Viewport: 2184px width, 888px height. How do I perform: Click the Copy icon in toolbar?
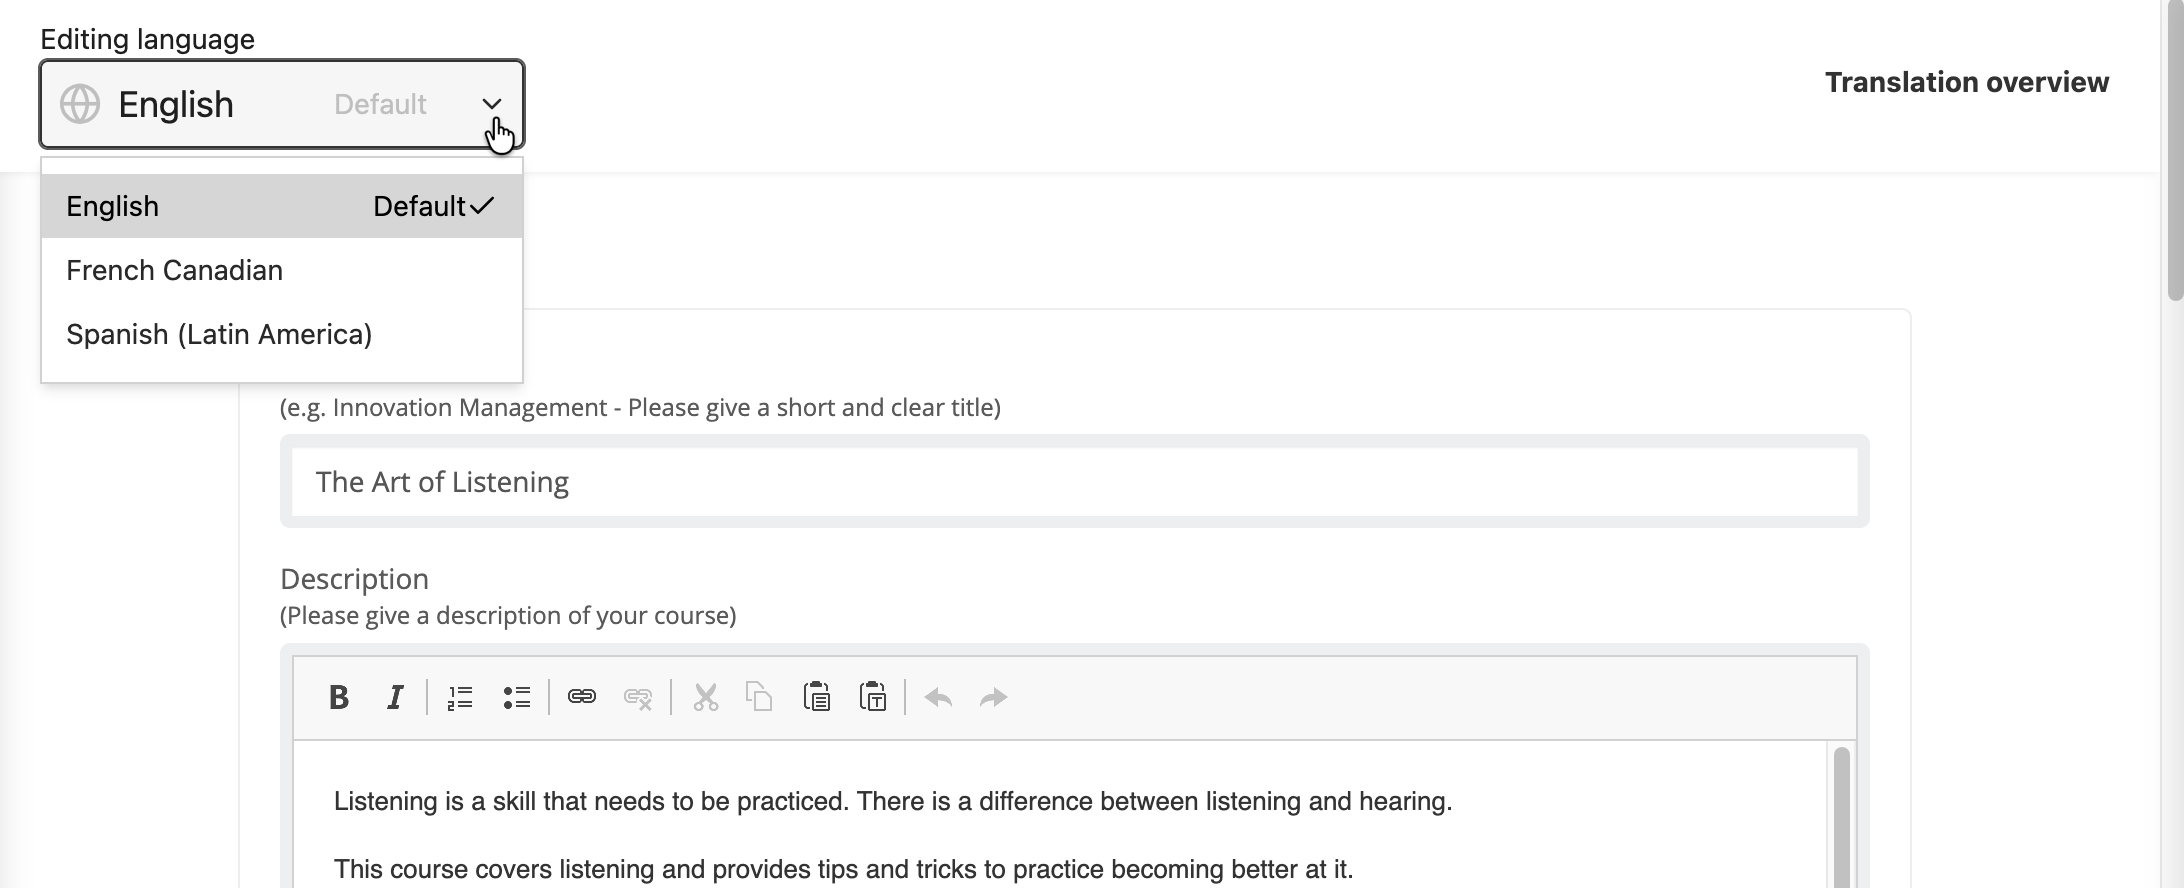pyautogui.click(x=760, y=697)
